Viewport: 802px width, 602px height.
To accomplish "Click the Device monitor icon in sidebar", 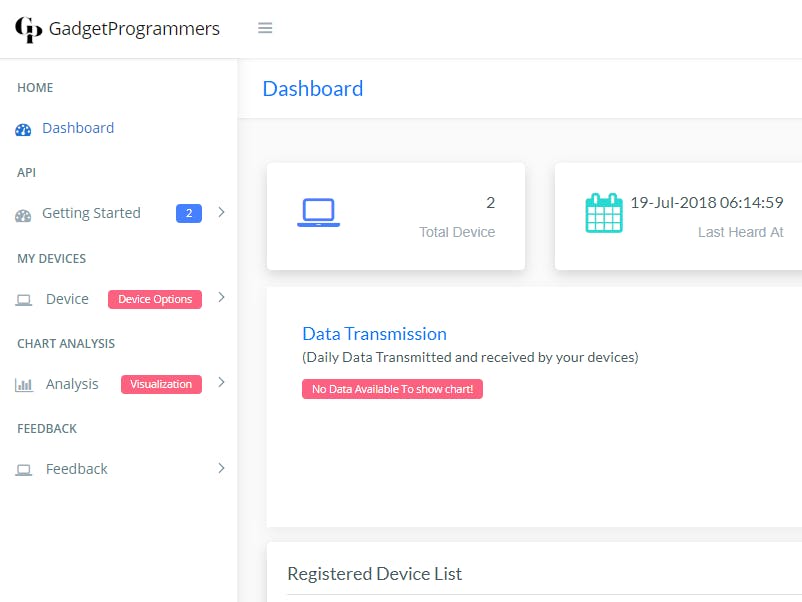I will pyautogui.click(x=22, y=298).
